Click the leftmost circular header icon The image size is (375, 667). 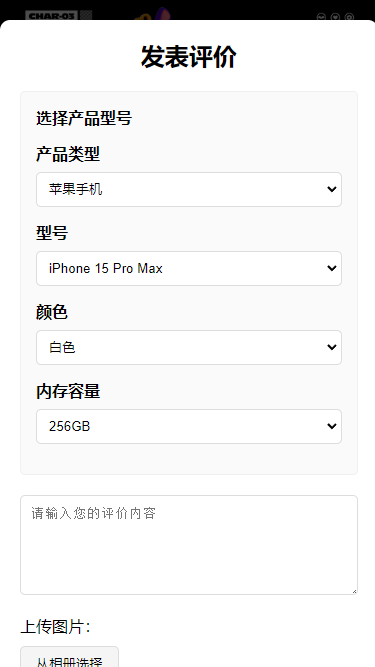tap(322, 17)
